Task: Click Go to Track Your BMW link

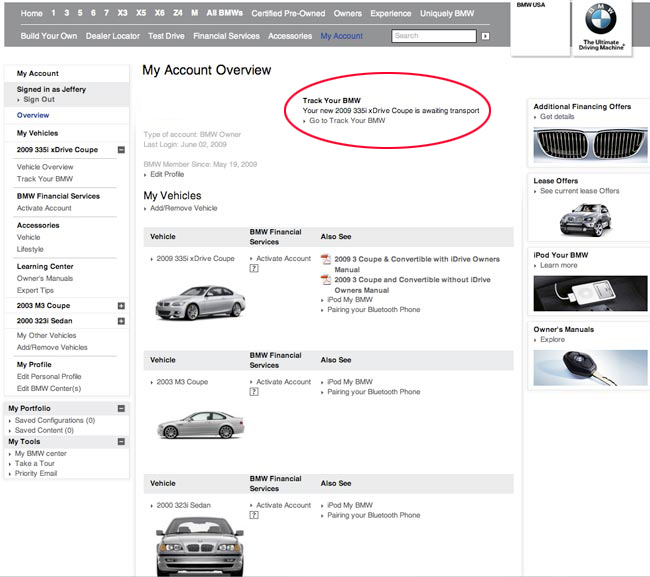Action: coord(347,121)
